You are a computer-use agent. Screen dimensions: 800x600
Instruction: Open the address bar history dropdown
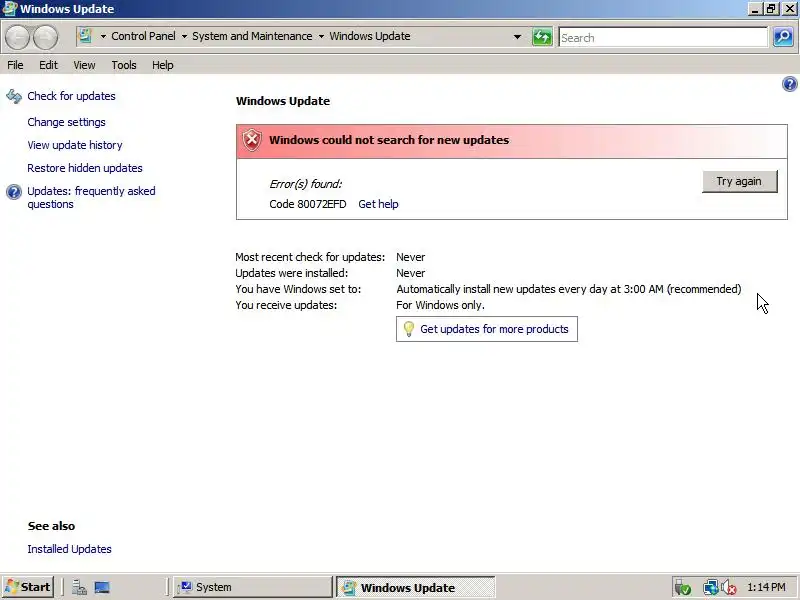click(x=517, y=37)
